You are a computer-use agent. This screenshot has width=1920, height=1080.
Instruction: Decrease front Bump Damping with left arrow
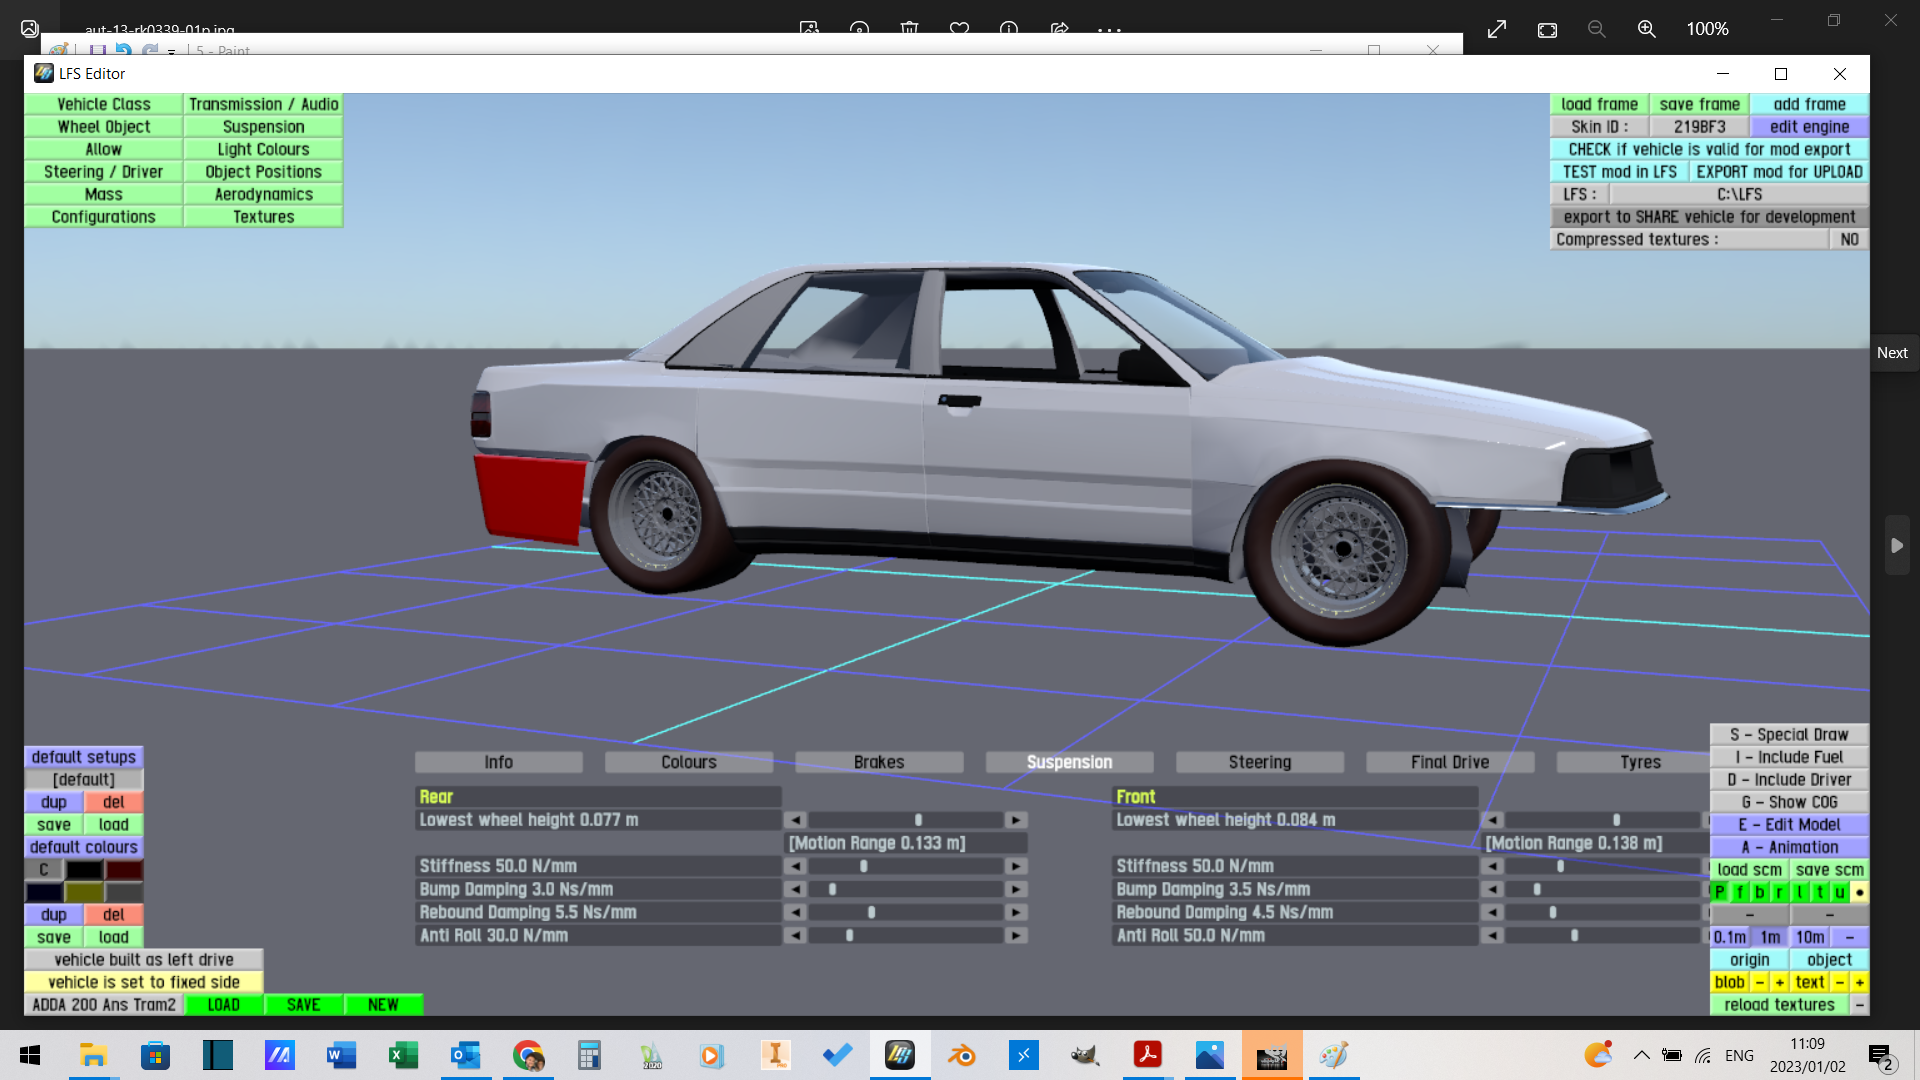click(1492, 889)
